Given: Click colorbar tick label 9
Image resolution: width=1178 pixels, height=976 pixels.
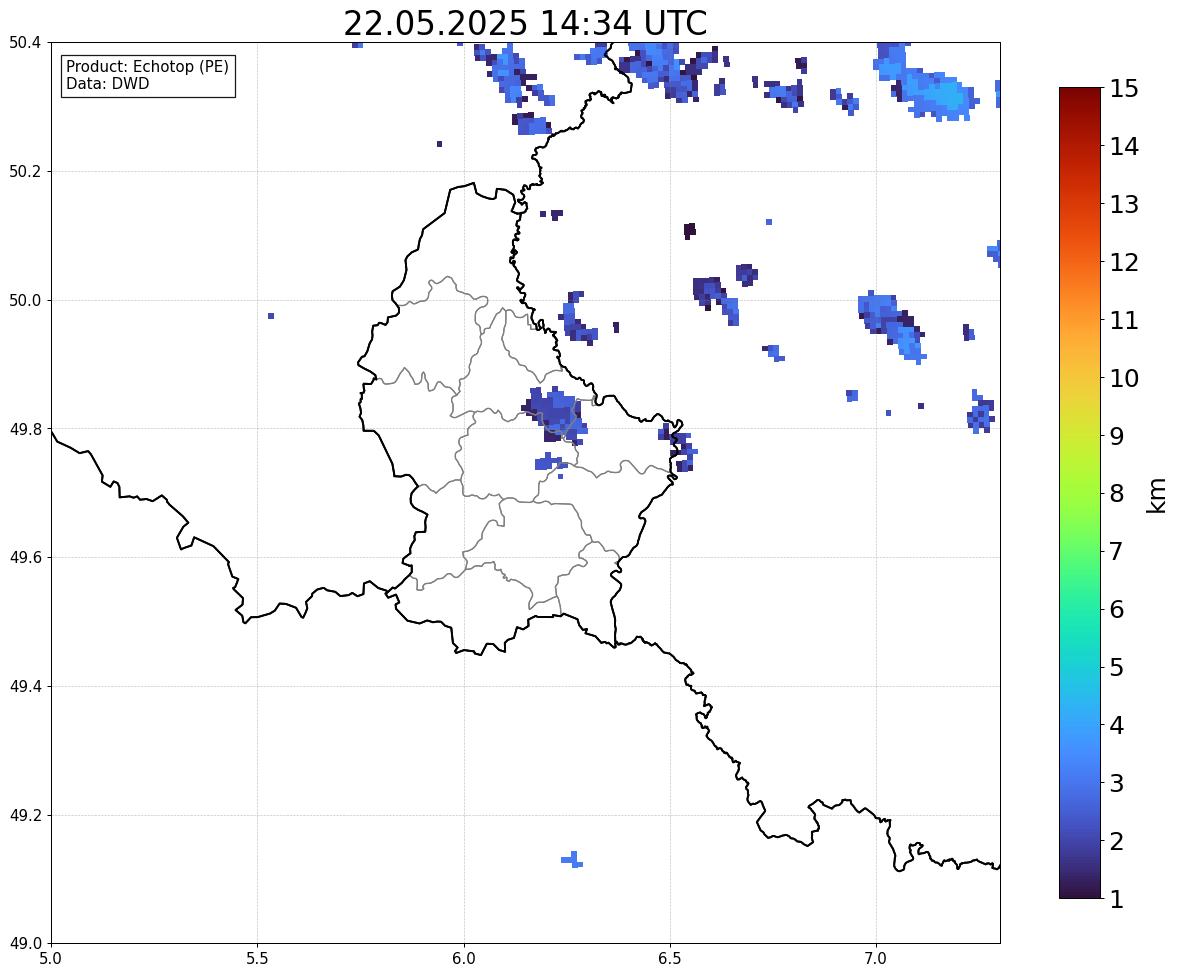Looking at the screenshot, I should (1117, 435).
